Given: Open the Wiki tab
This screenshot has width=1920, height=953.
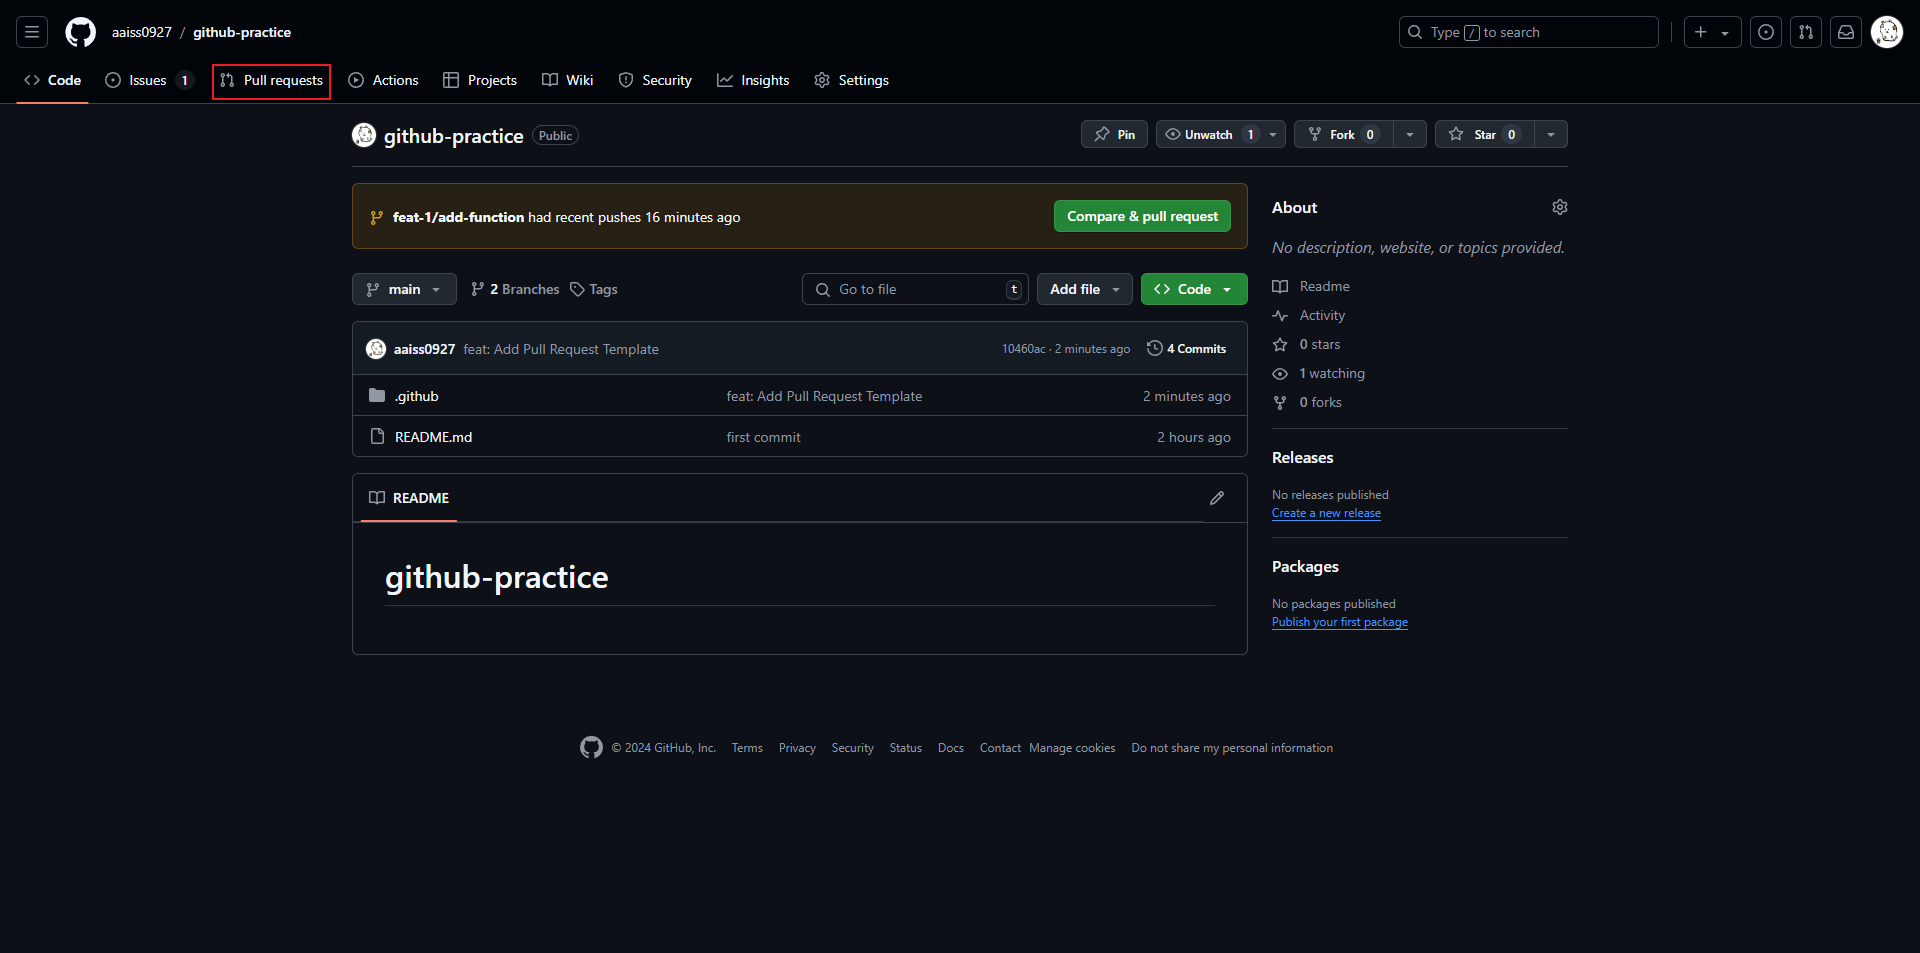Looking at the screenshot, I should pyautogui.click(x=568, y=80).
